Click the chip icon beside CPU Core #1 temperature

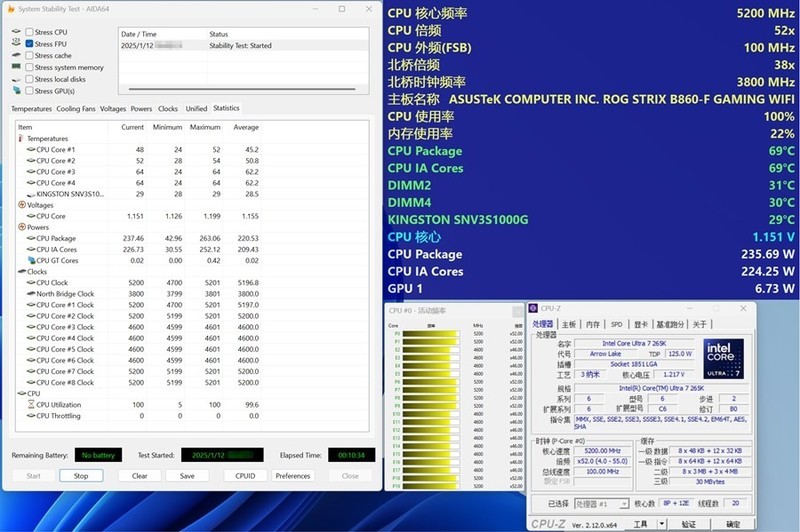[x=31, y=149]
